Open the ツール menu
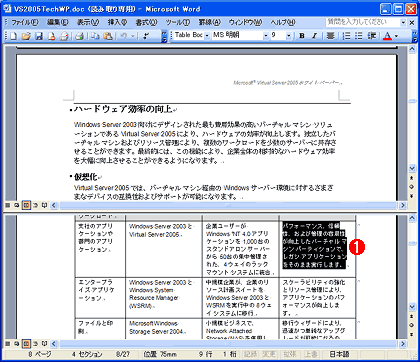Viewport: 420px width, 362px height. coord(178,22)
